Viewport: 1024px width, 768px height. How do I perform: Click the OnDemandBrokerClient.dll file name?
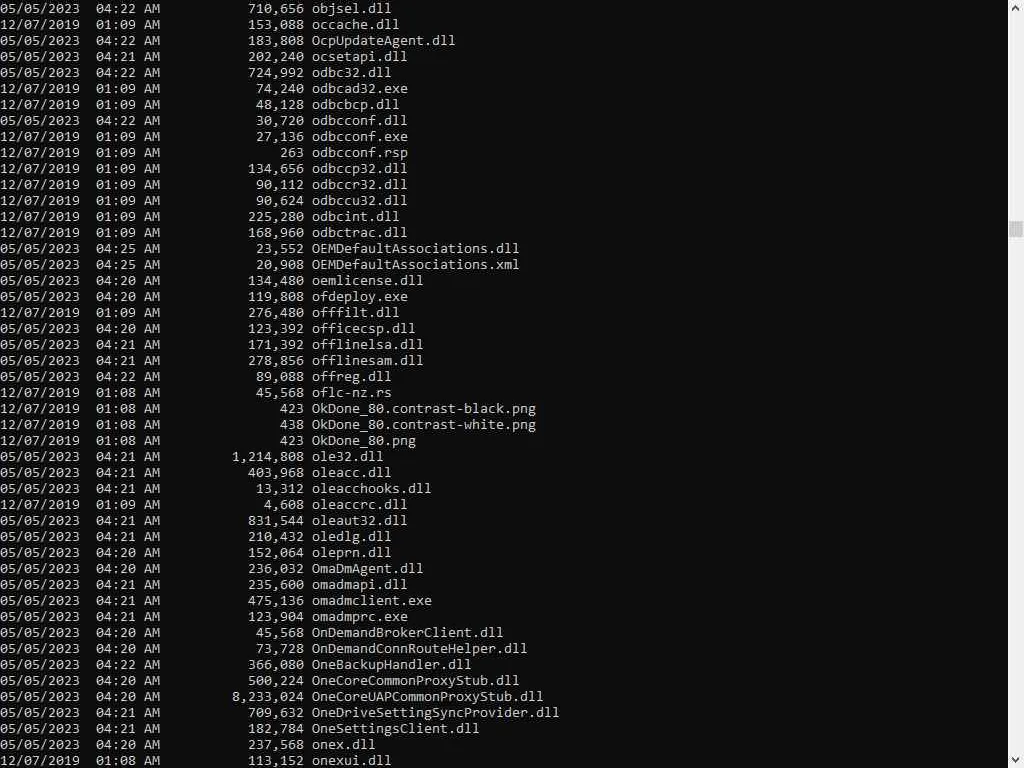[407, 633]
